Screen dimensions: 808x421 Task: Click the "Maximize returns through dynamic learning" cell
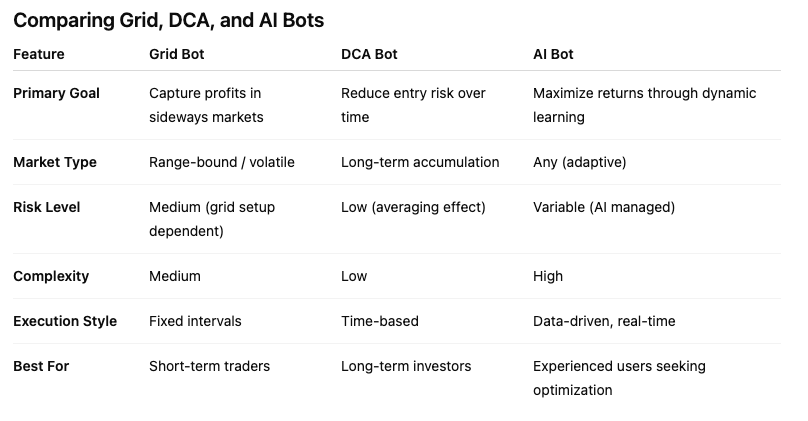(x=644, y=105)
